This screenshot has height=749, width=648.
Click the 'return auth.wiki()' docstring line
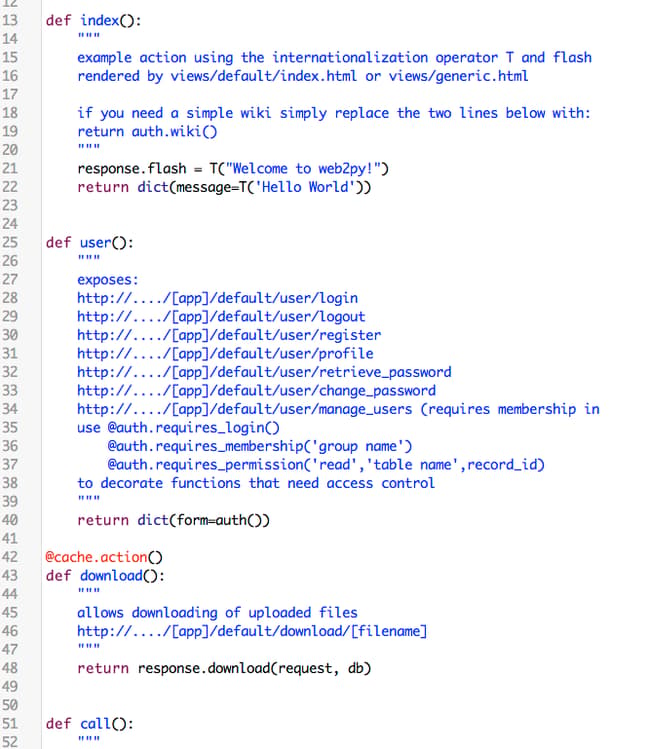tap(147, 132)
